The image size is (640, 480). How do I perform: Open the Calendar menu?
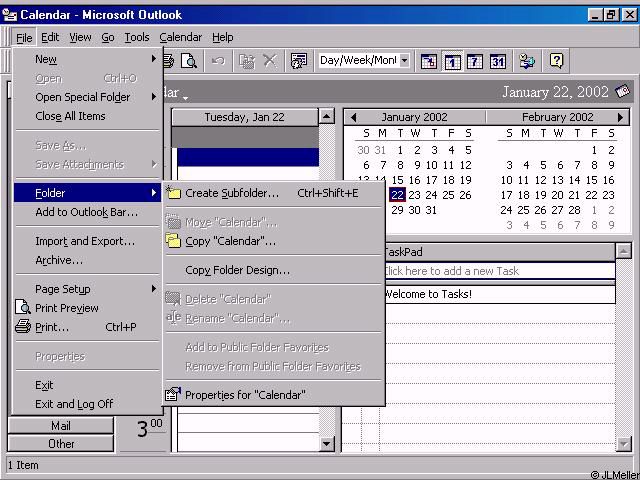tap(180, 38)
